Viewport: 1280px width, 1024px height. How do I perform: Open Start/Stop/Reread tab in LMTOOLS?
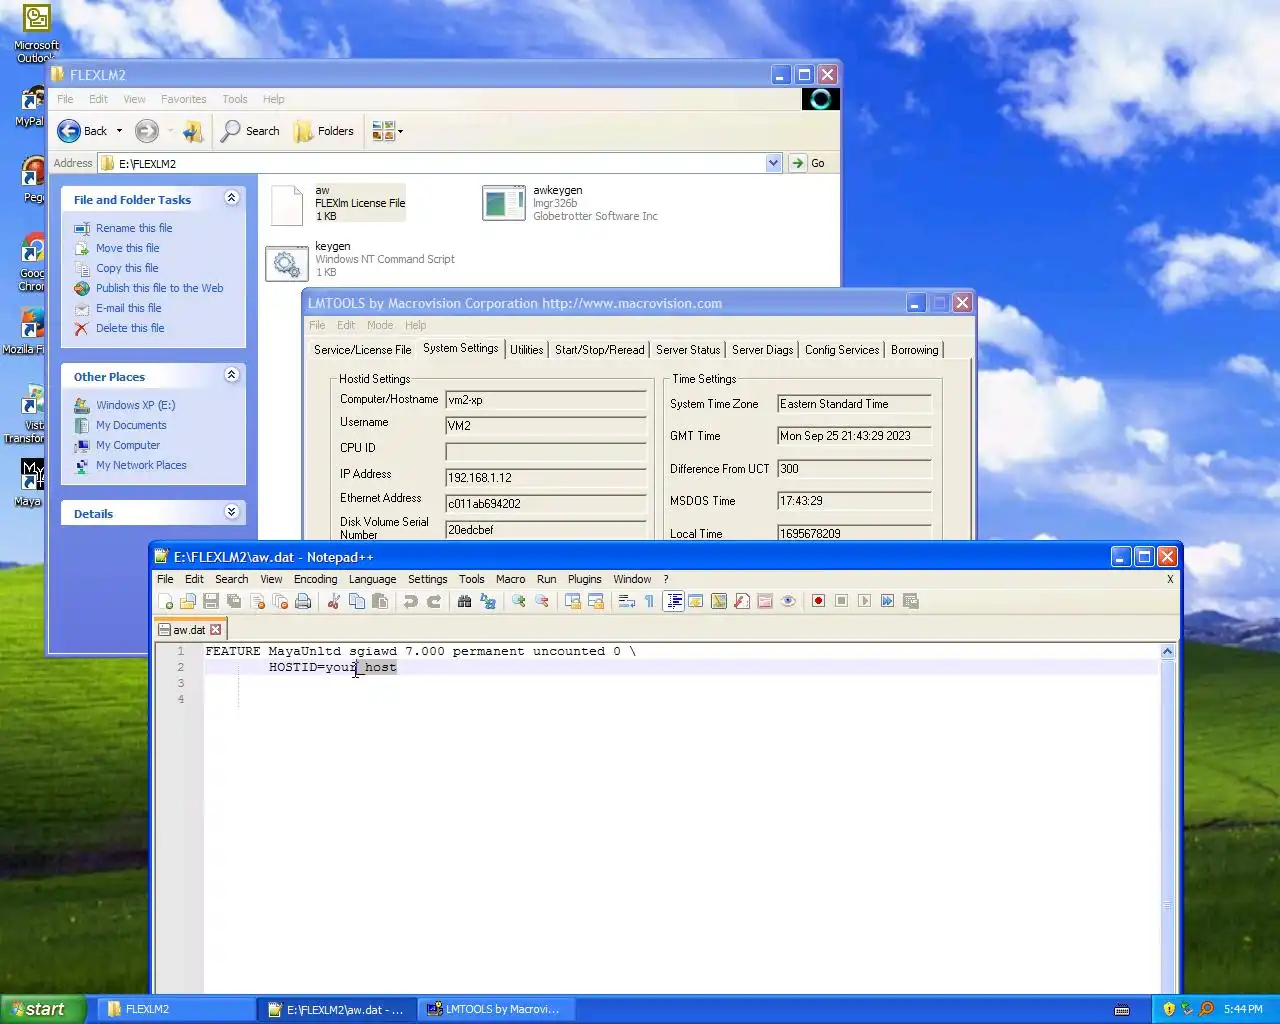point(599,350)
